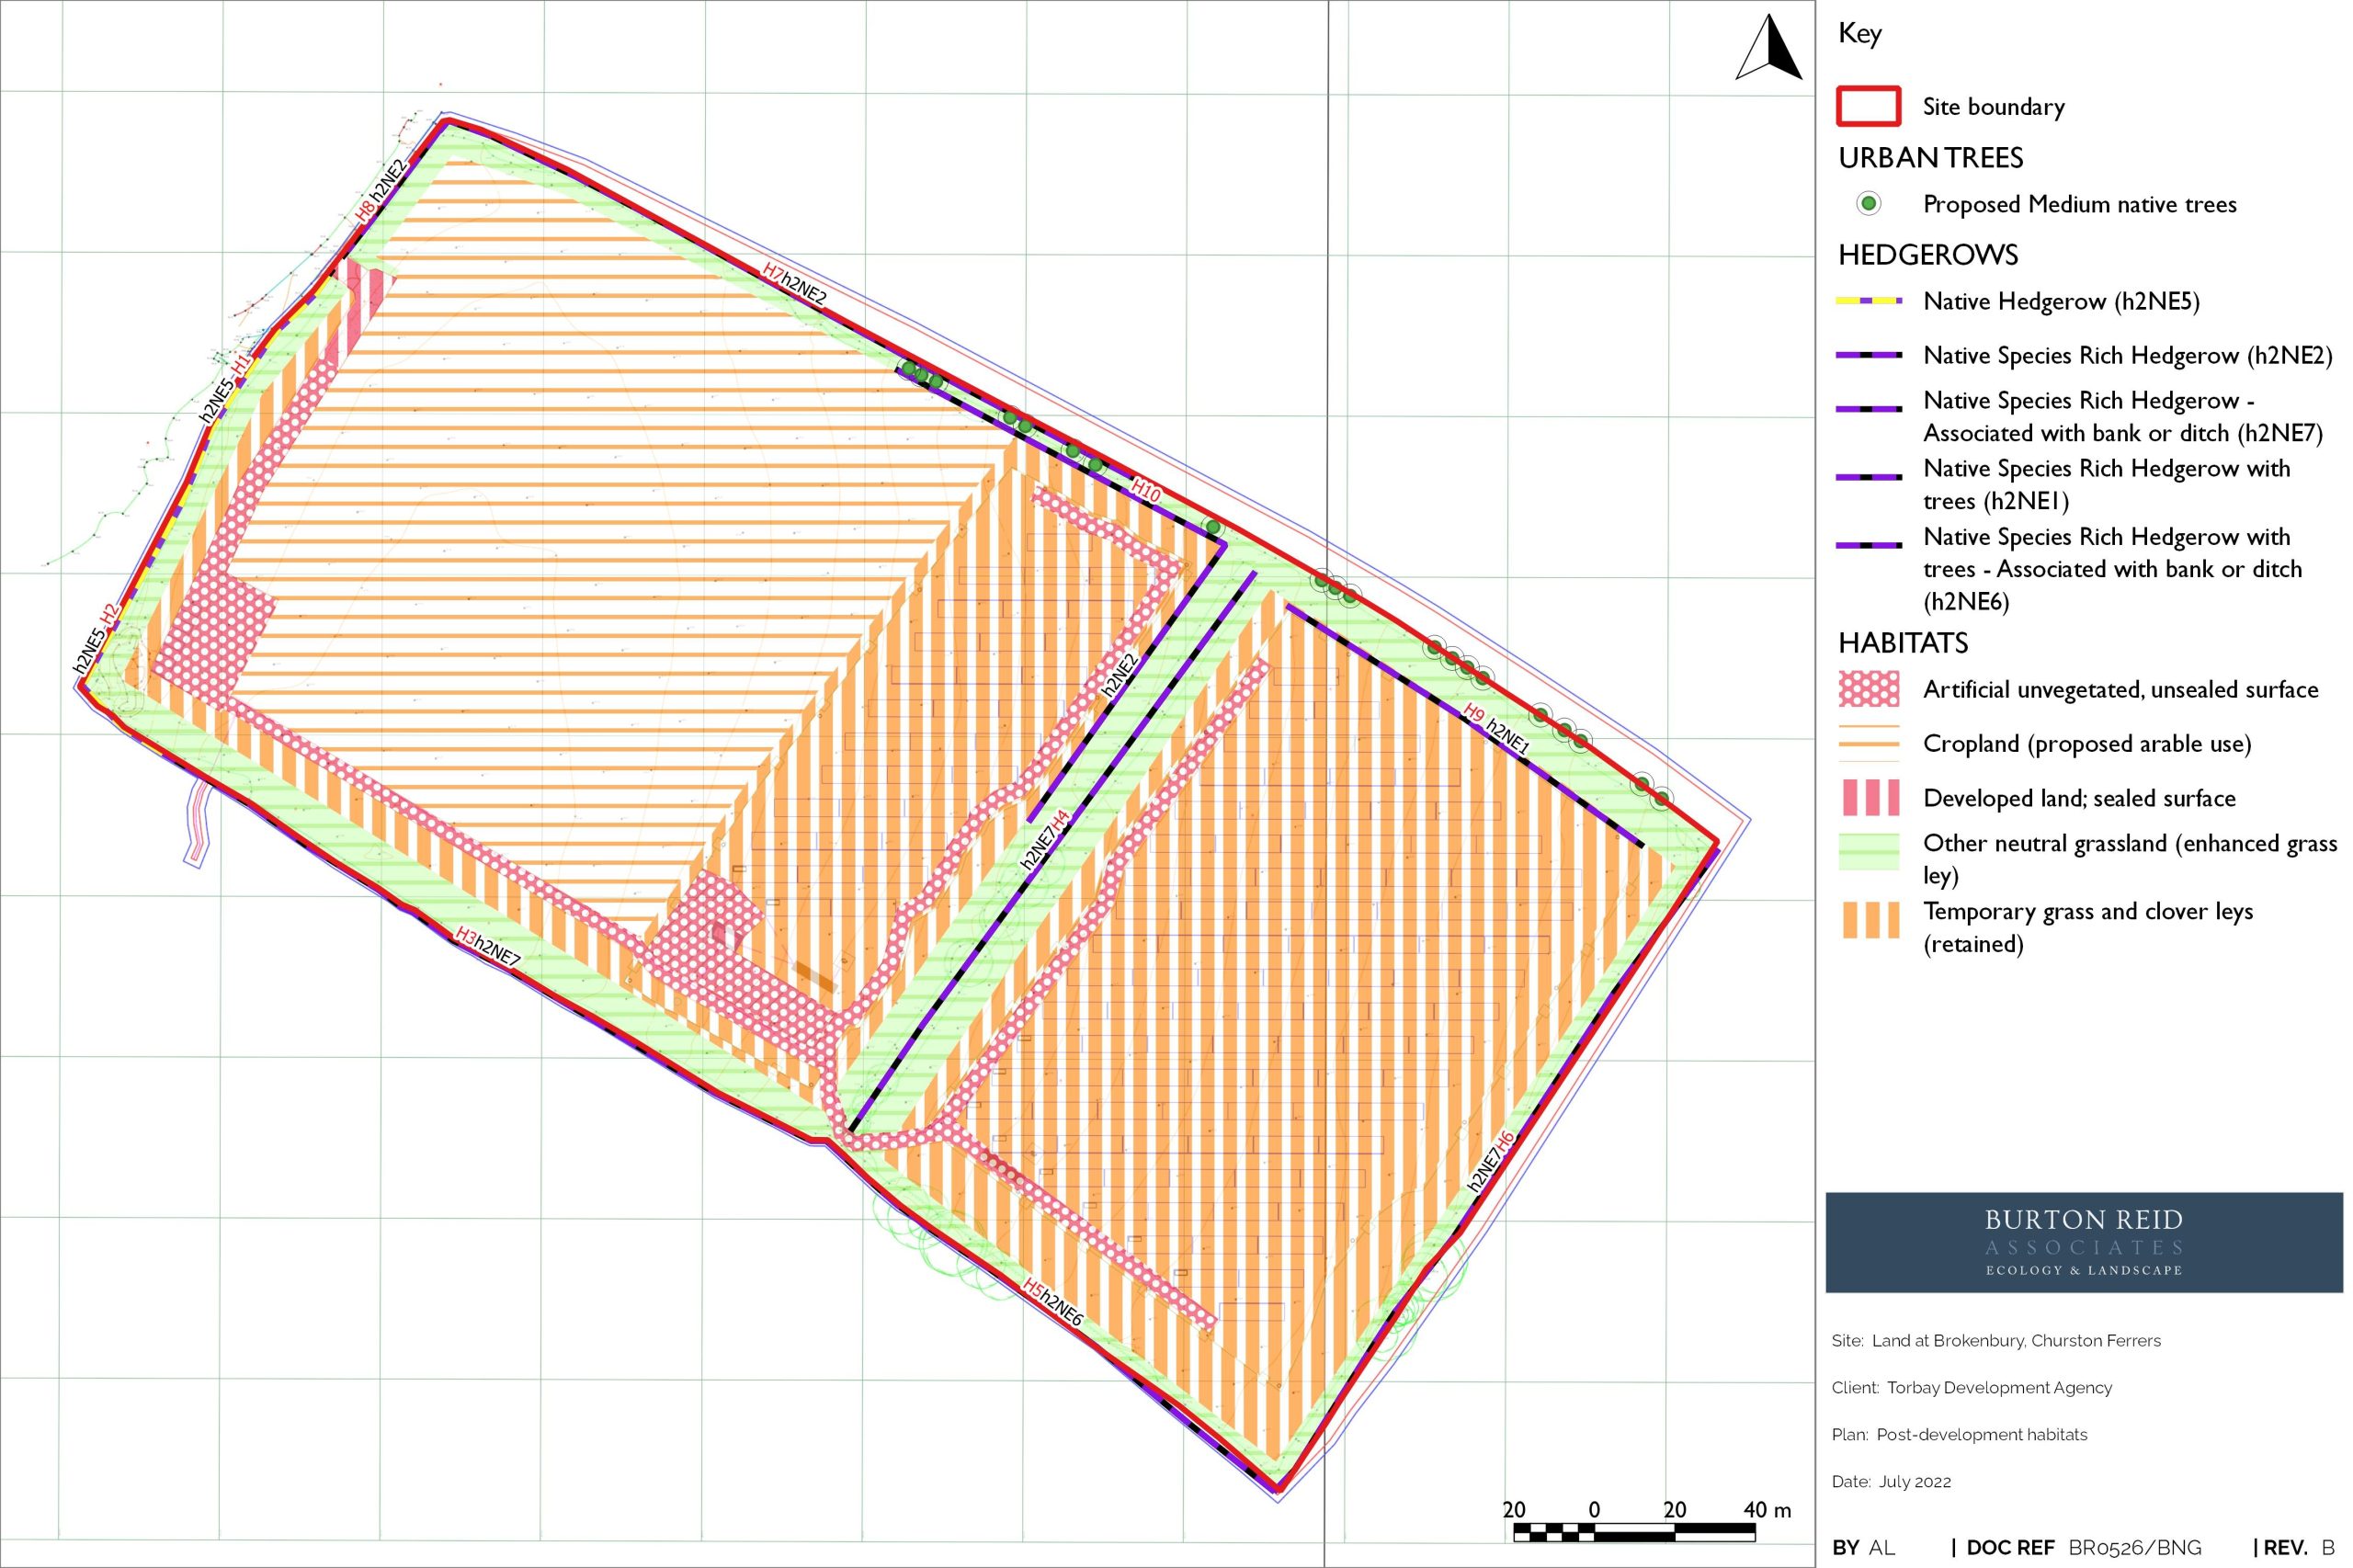The width and height of the screenshot is (2353, 1568).
Task: Click the Key heading
Action: pos(1859,33)
